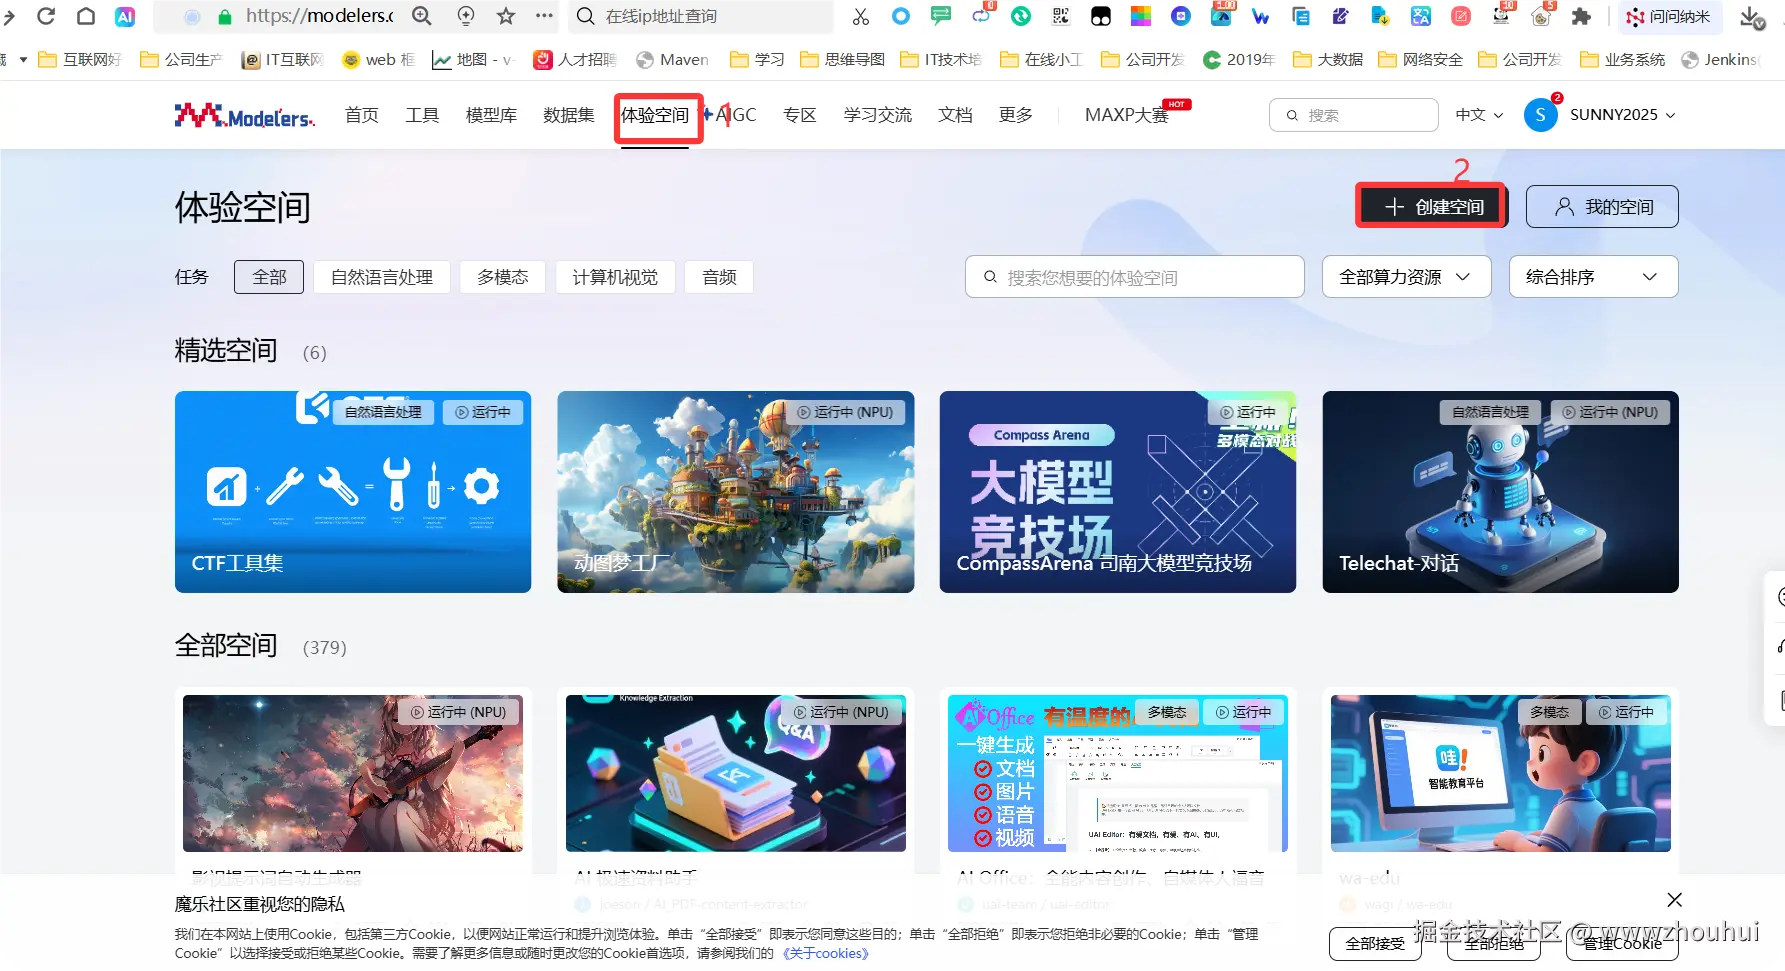Click the browser 在线ip地址查询 search field
The height and width of the screenshot is (971, 1785).
701,16
